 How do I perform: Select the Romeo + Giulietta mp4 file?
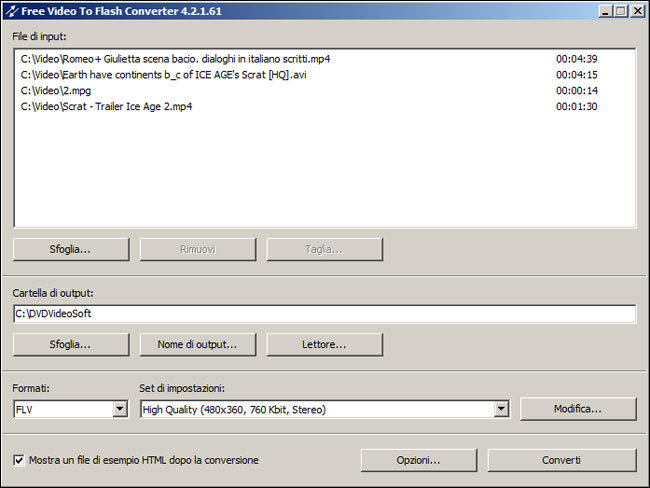175,59
